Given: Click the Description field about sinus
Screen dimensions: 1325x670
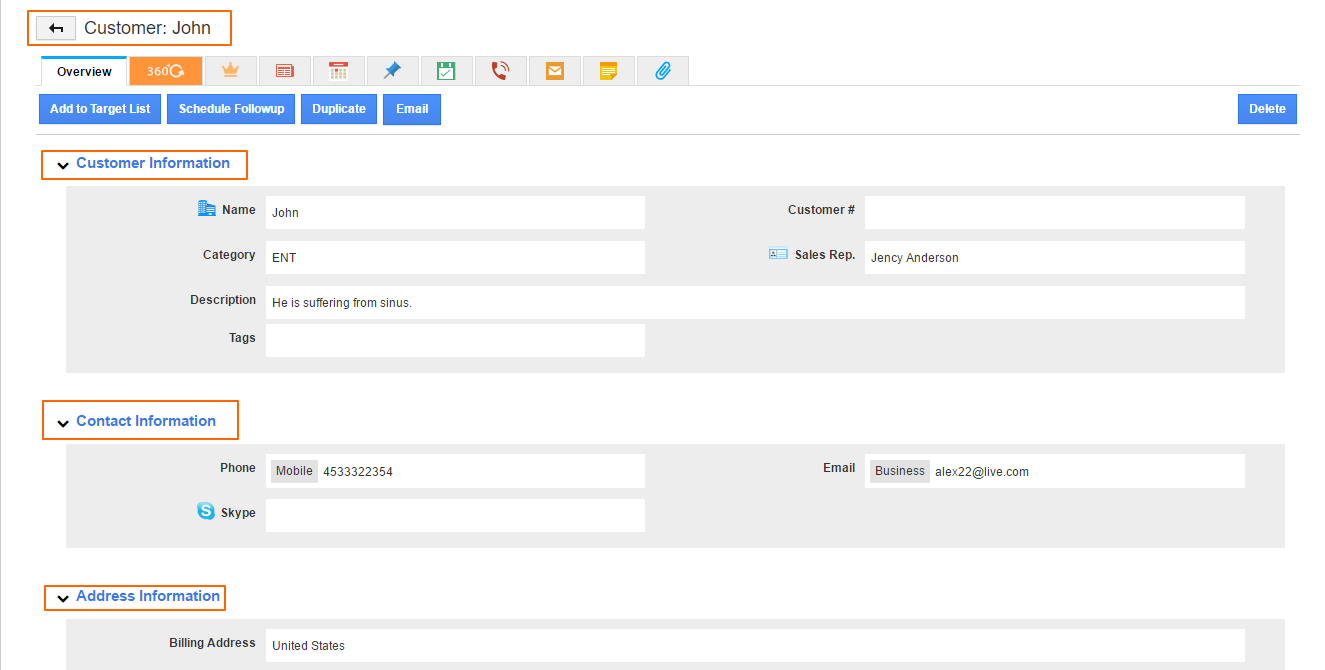Looking at the screenshot, I should pos(755,302).
